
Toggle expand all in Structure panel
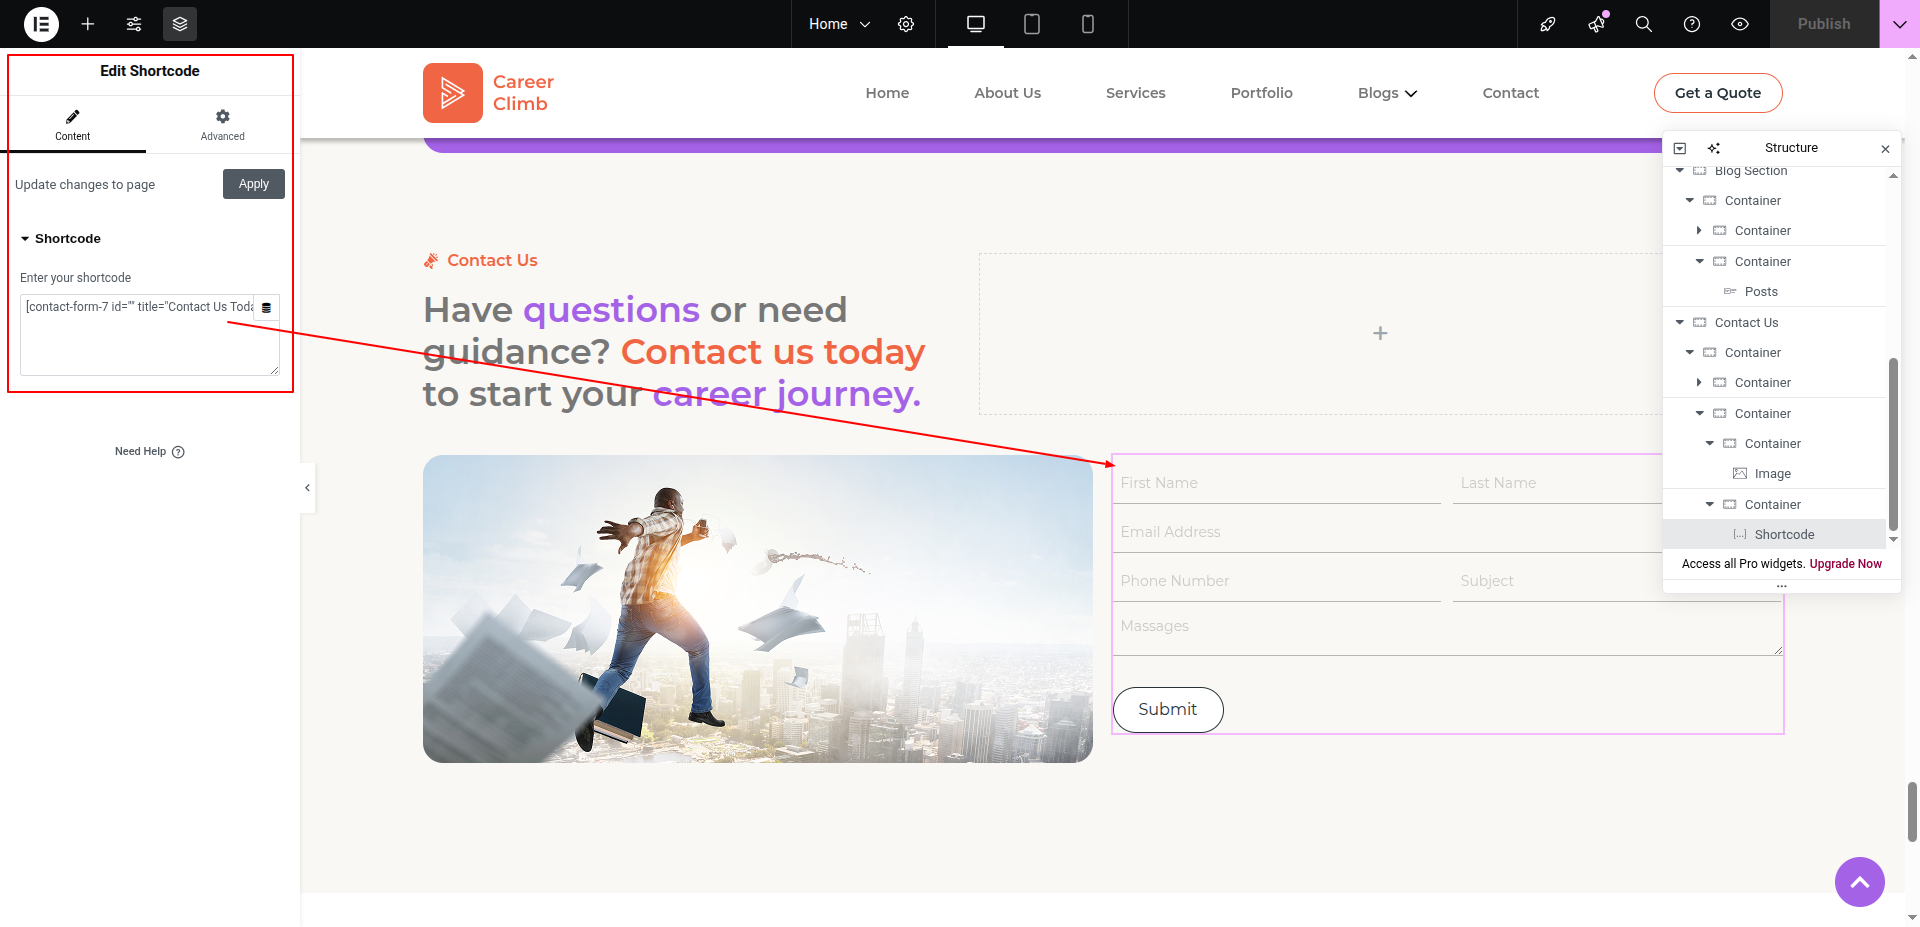(x=1680, y=148)
